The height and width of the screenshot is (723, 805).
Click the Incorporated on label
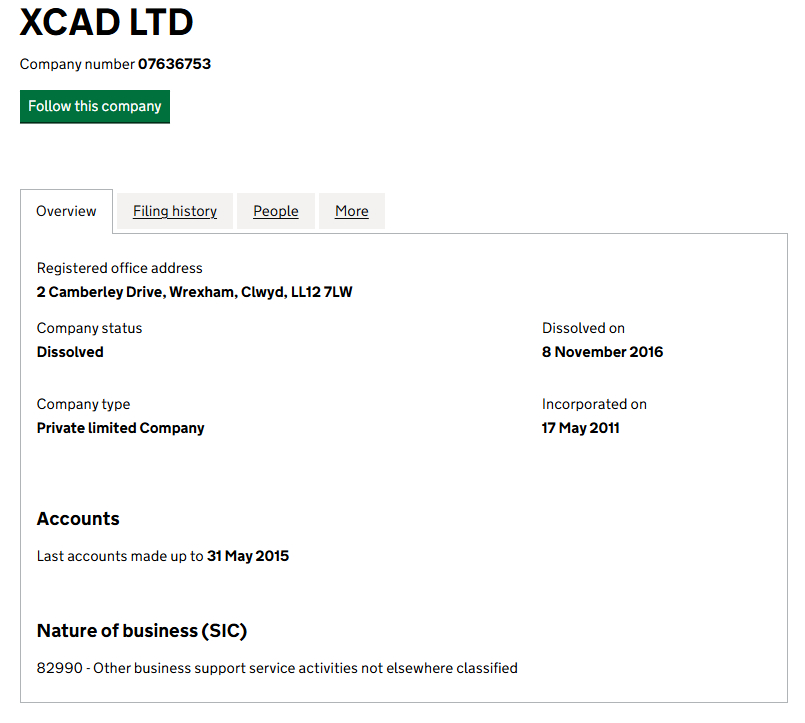click(x=594, y=404)
